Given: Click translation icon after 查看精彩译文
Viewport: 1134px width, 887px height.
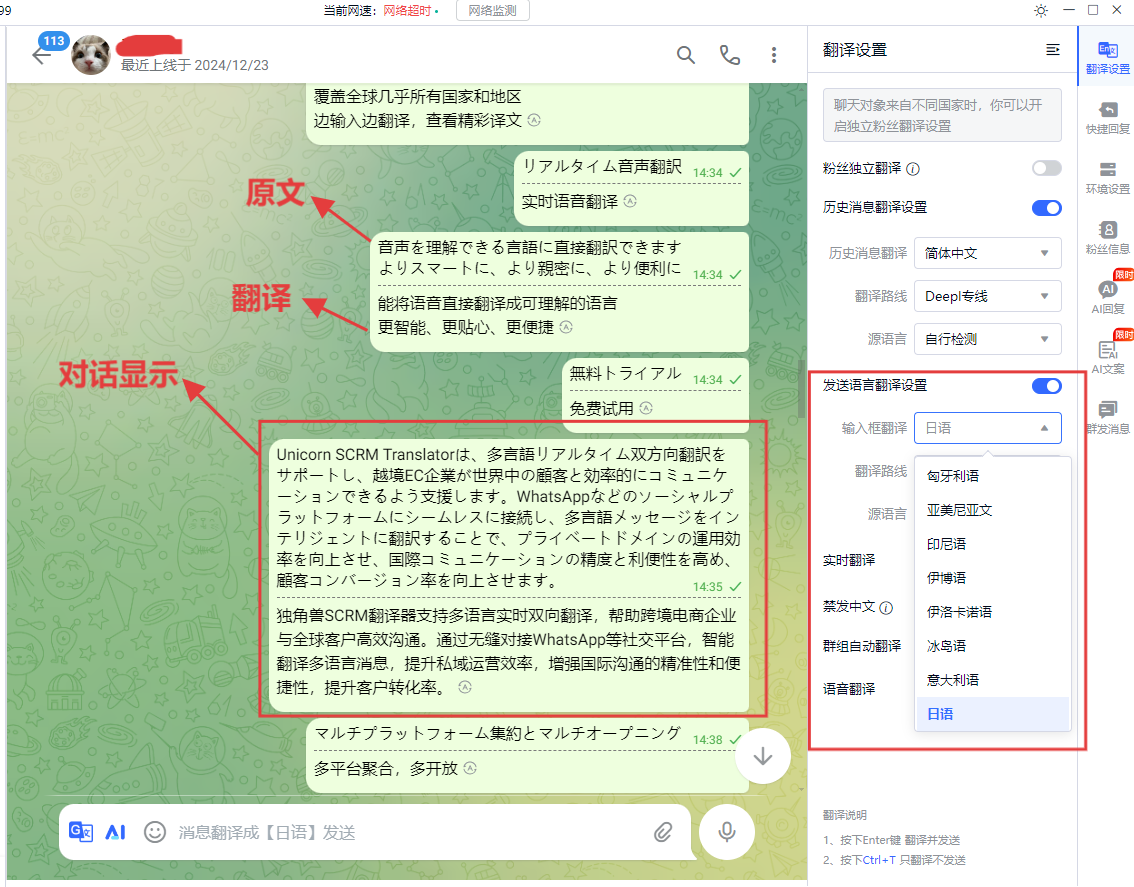Looking at the screenshot, I should tap(534, 120).
